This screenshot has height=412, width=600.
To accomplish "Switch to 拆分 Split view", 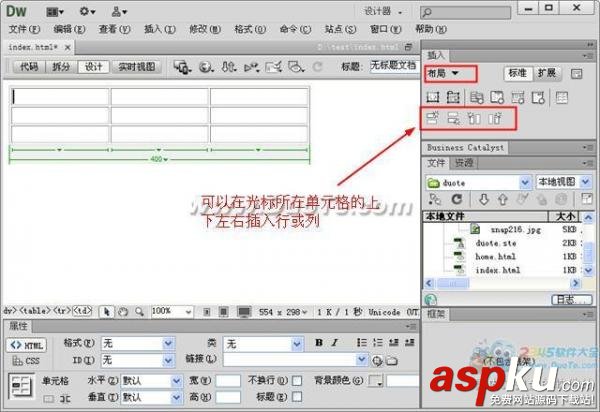I will coord(61,67).
